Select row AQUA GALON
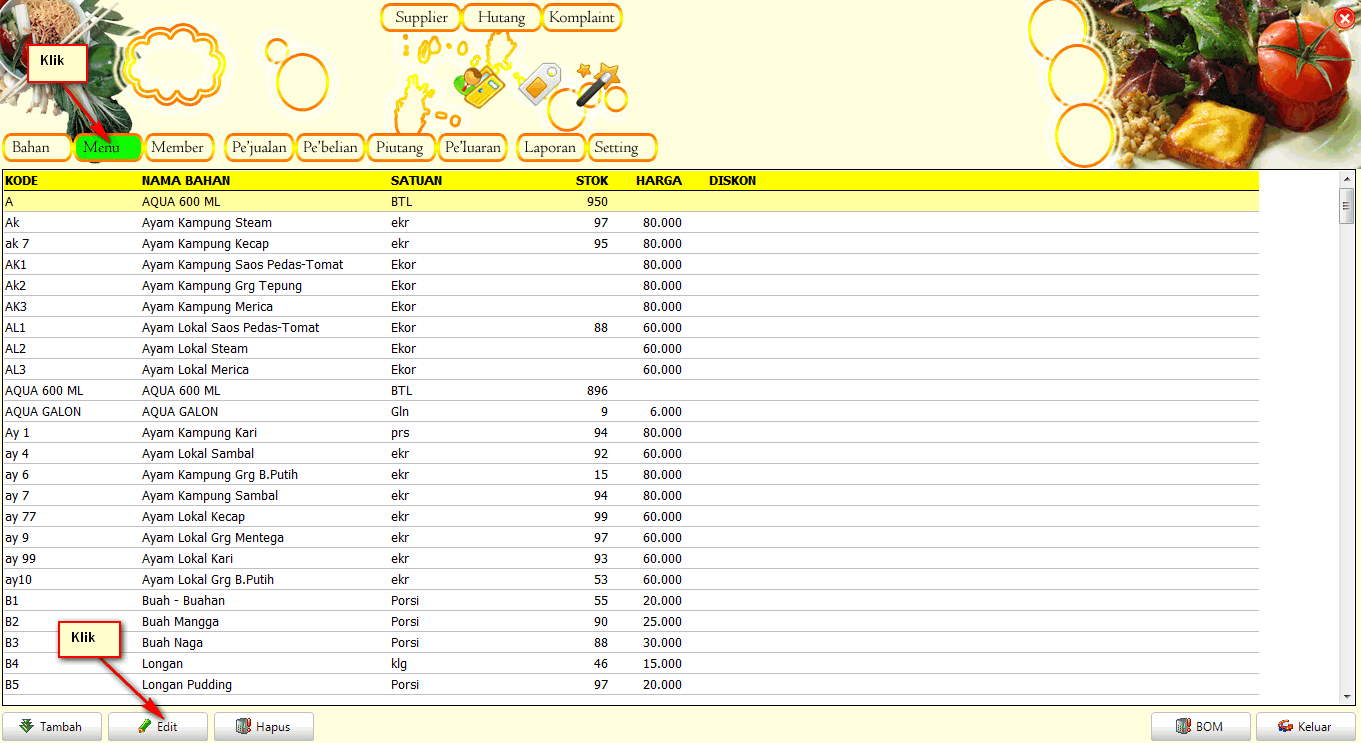 (x=631, y=412)
